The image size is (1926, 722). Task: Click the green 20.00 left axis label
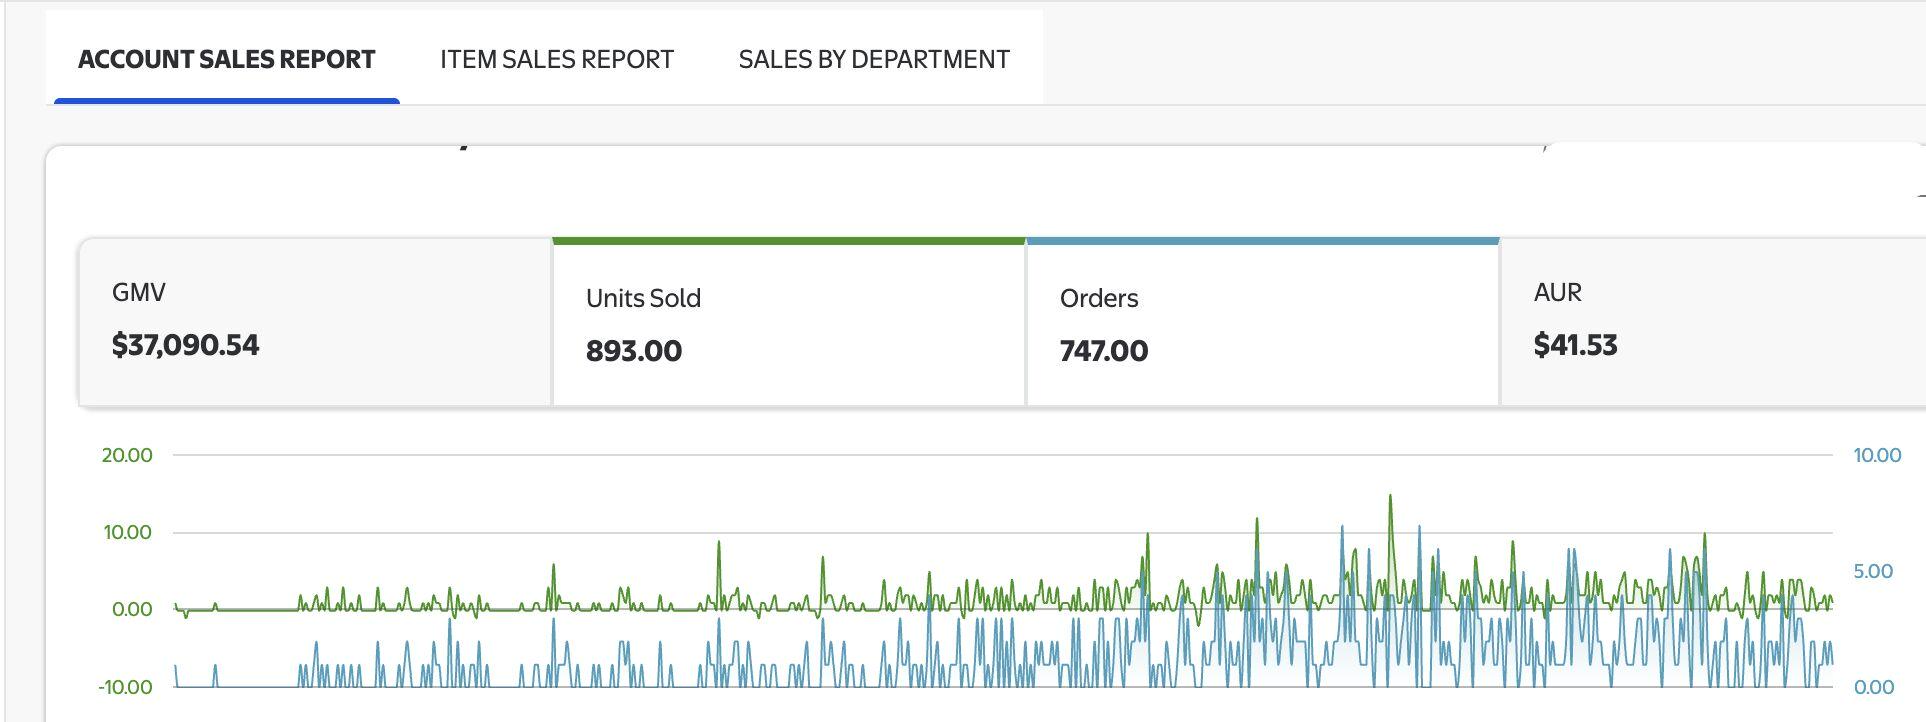(127, 455)
